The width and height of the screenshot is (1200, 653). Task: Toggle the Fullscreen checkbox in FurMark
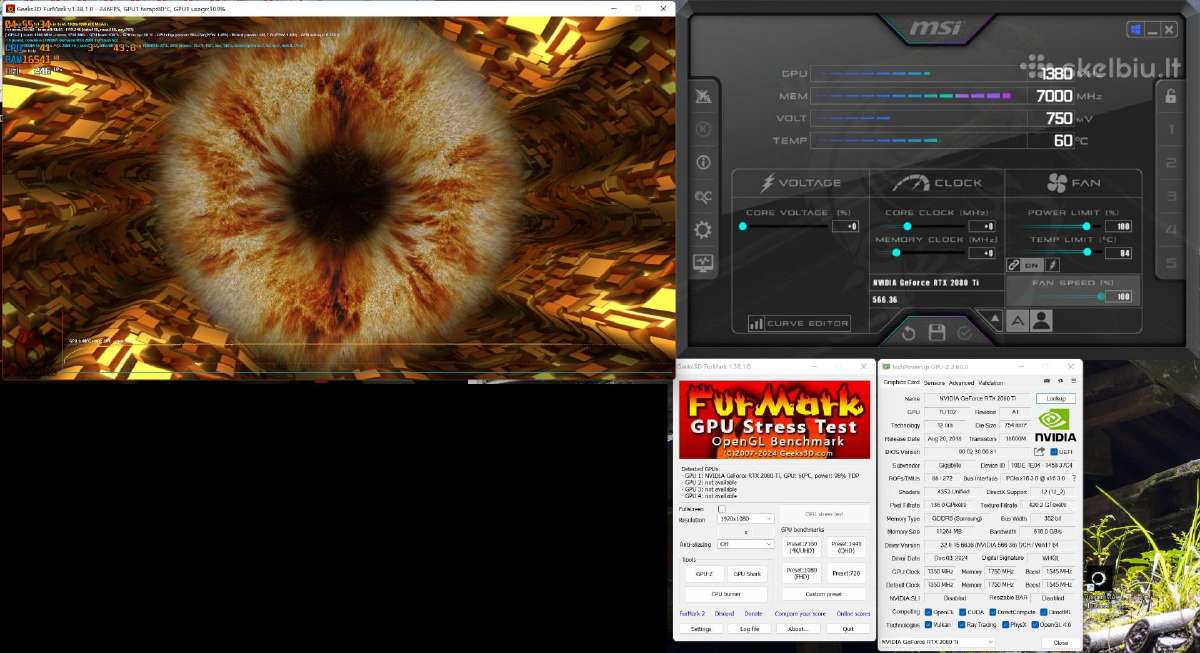(722, 509)
